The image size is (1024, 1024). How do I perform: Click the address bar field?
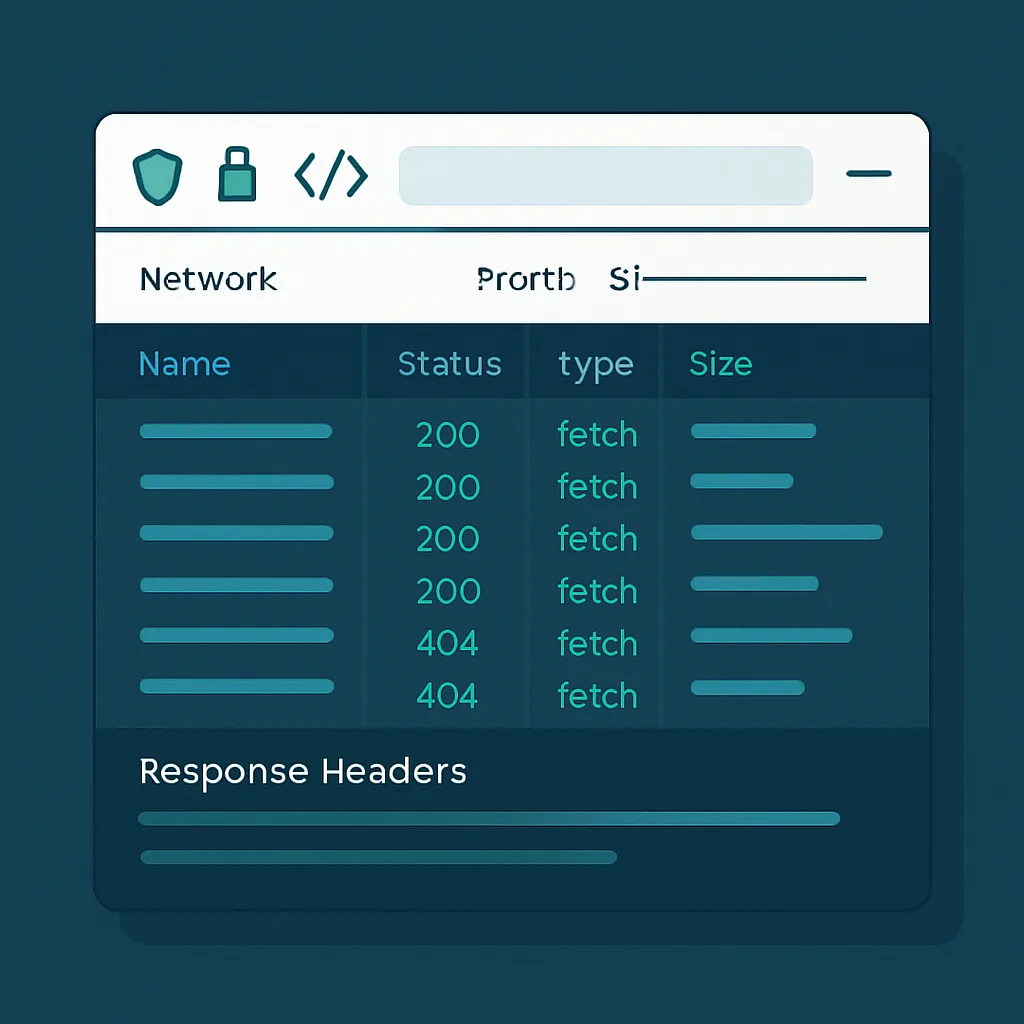coord(605,176)
